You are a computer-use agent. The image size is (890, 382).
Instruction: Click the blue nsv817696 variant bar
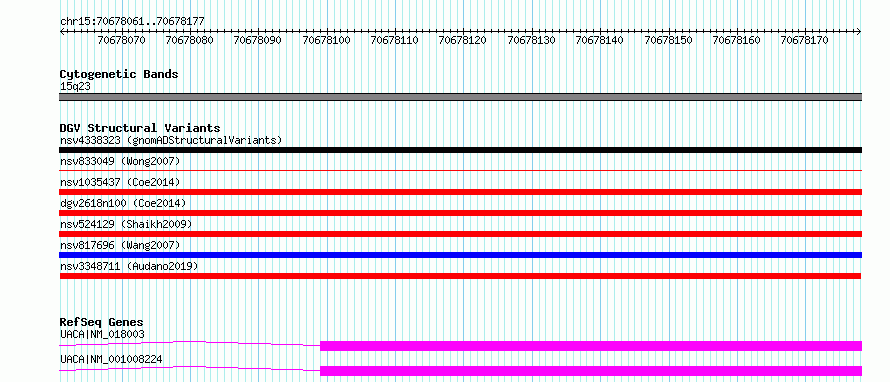pyautogui.click(x=461, y=255)
